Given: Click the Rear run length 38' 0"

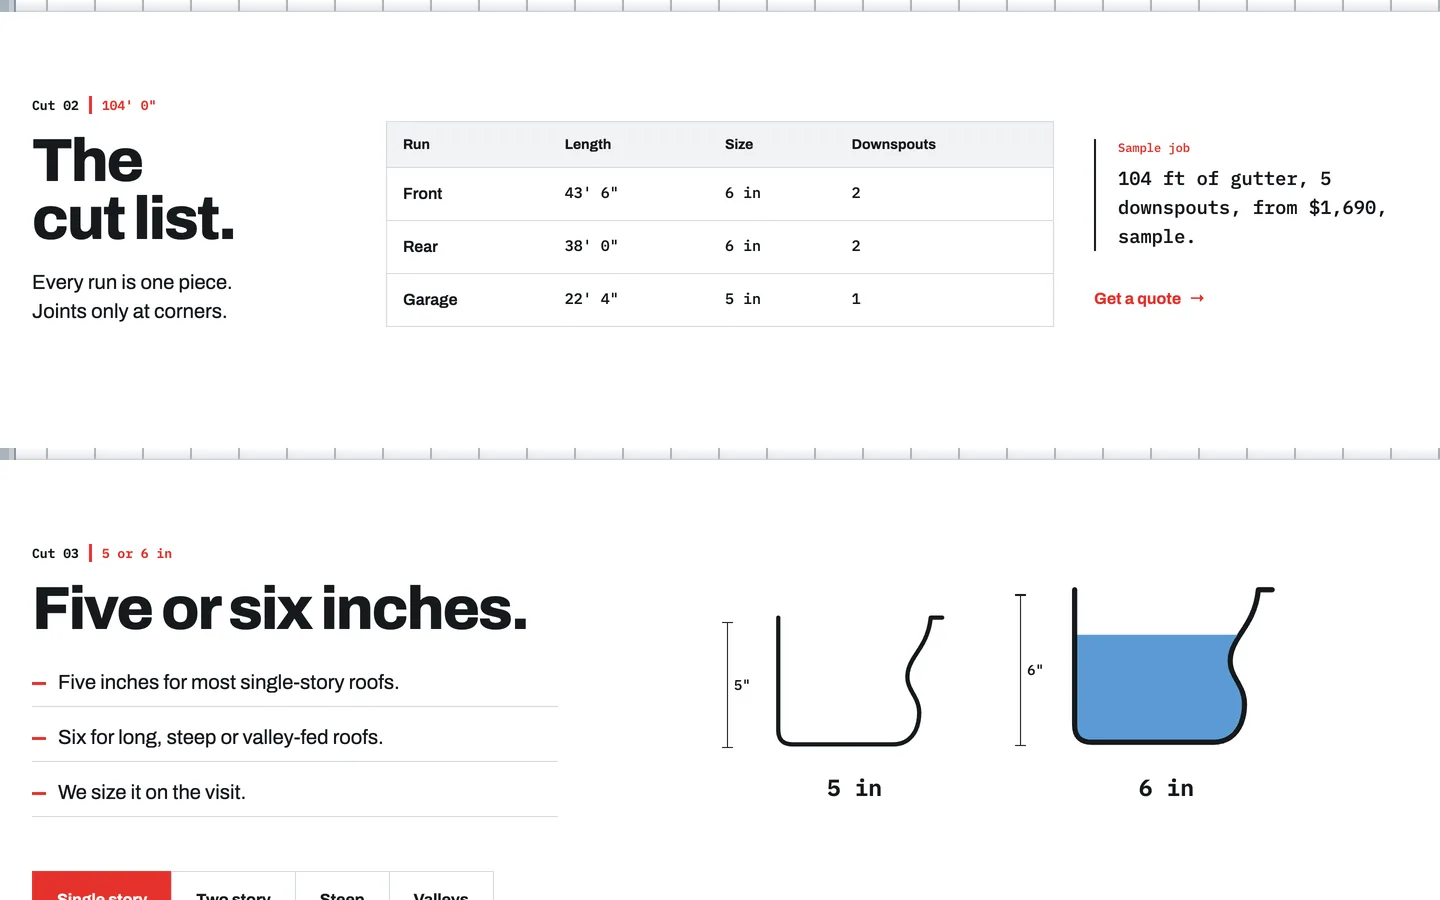Looking at the screenshot, I should (591, 246).
